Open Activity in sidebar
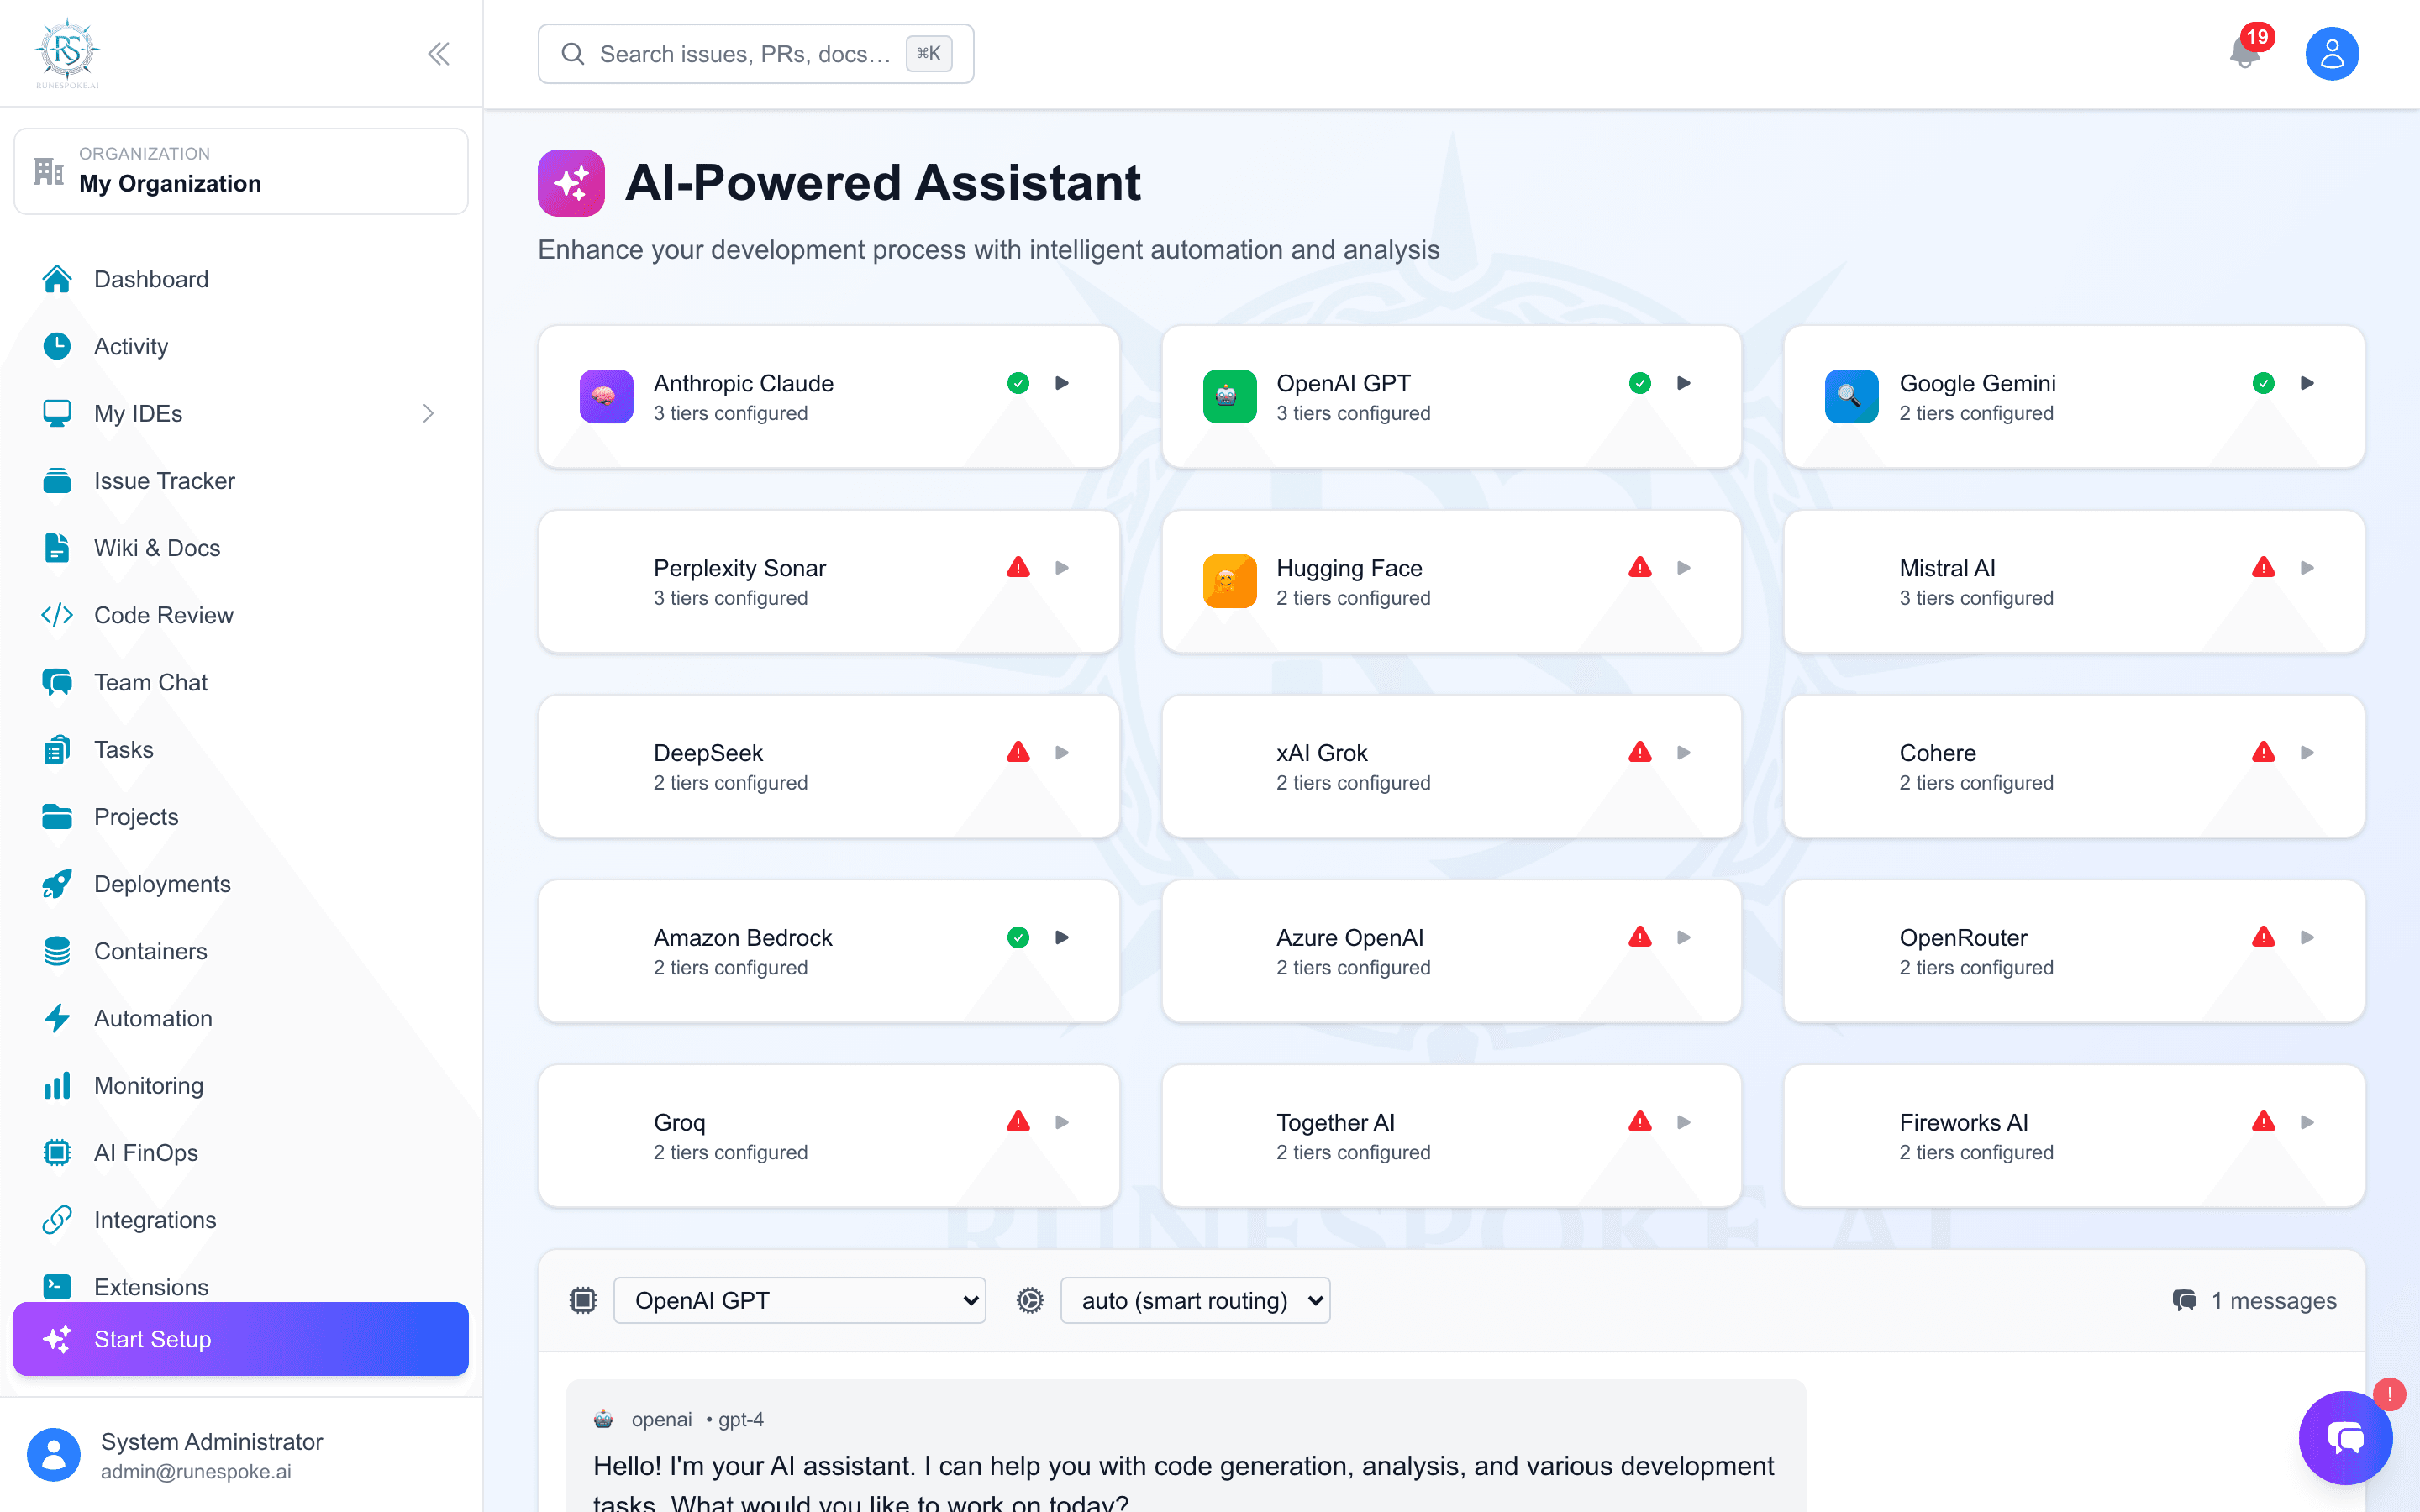 pos(240,346)
